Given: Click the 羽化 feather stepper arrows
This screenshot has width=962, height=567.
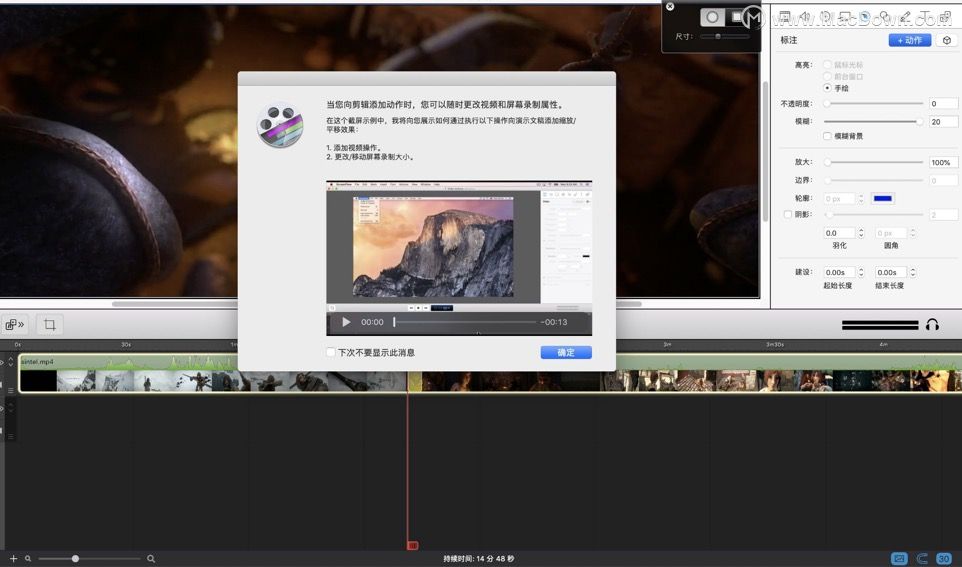Looking at the screenshot, I should (861, 233).
